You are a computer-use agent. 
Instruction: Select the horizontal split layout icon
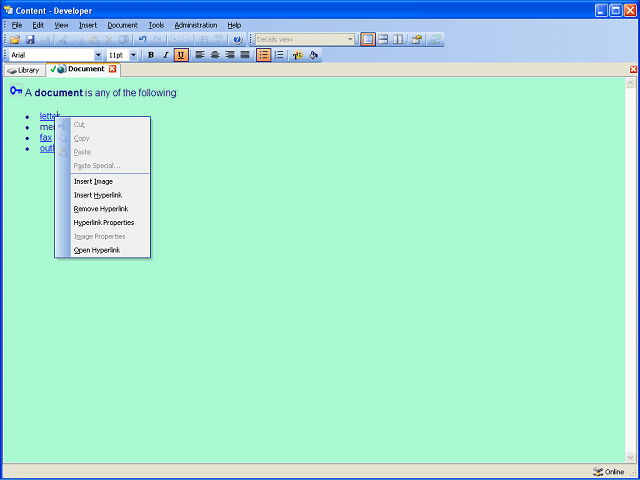[x=383, y=40]
